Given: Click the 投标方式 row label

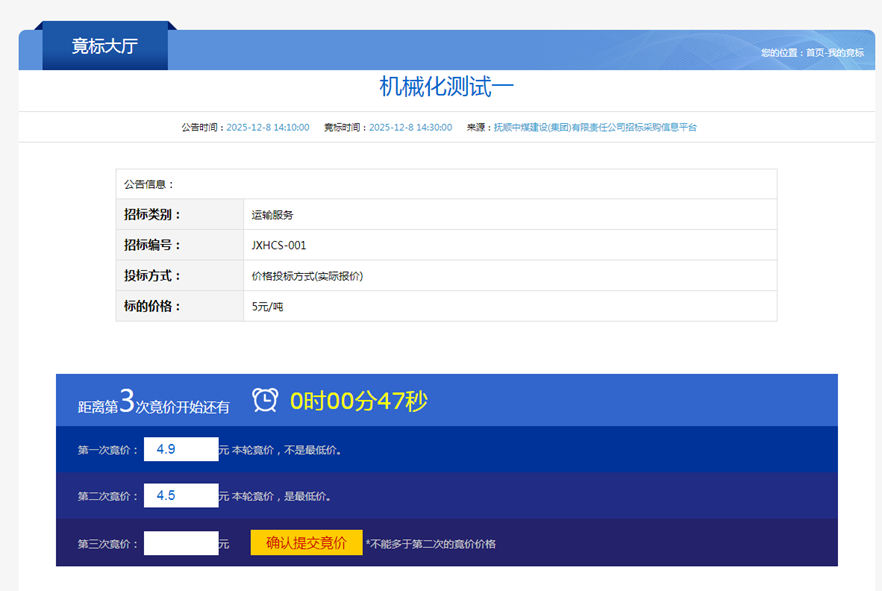Looking at the screenshot, I should click(152, 276).
